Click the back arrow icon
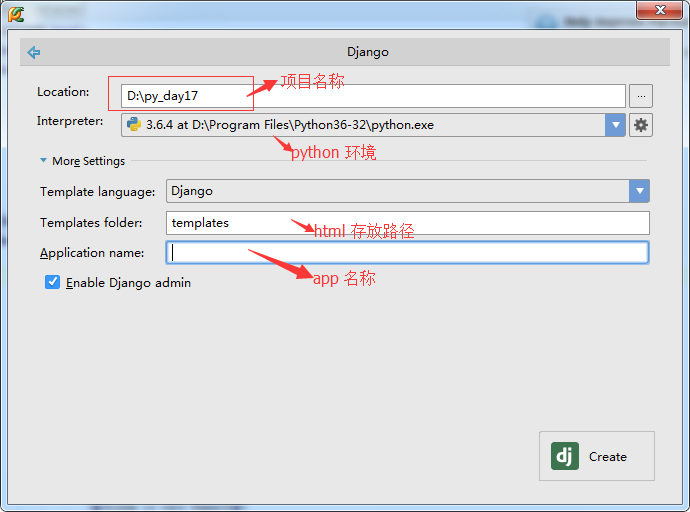Image resolution: width=690 pixels, height=512 pixels. [34, 52]
